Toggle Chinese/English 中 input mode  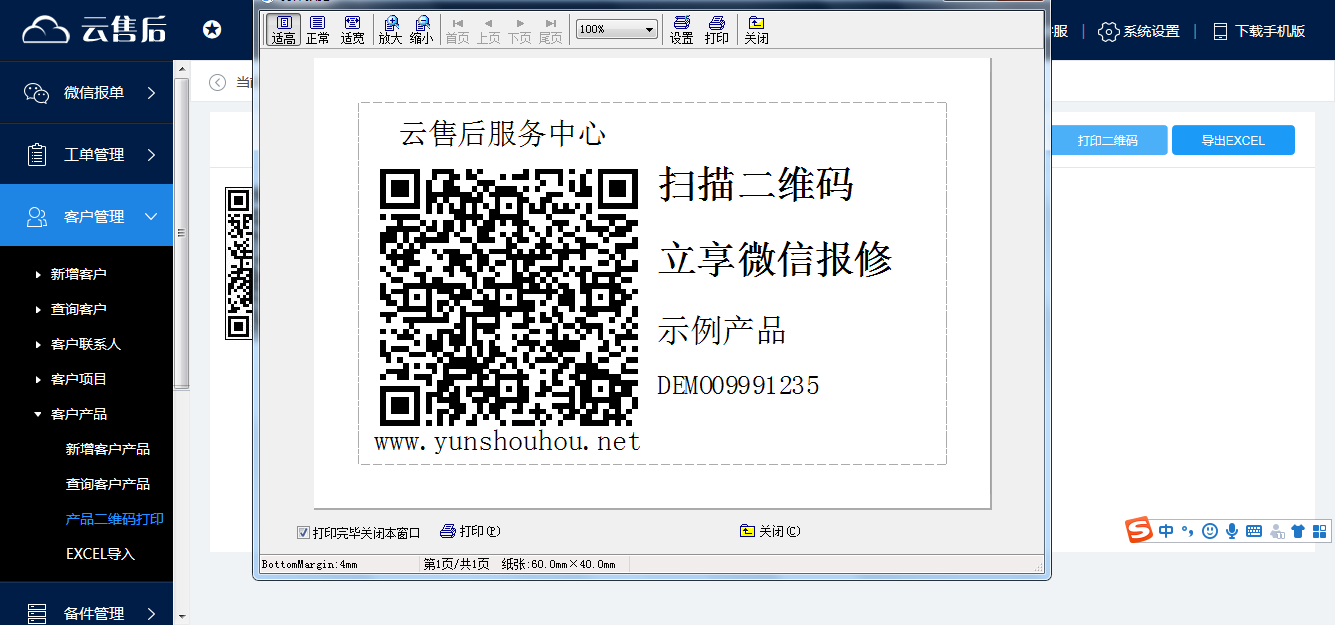click(1167, 531)
